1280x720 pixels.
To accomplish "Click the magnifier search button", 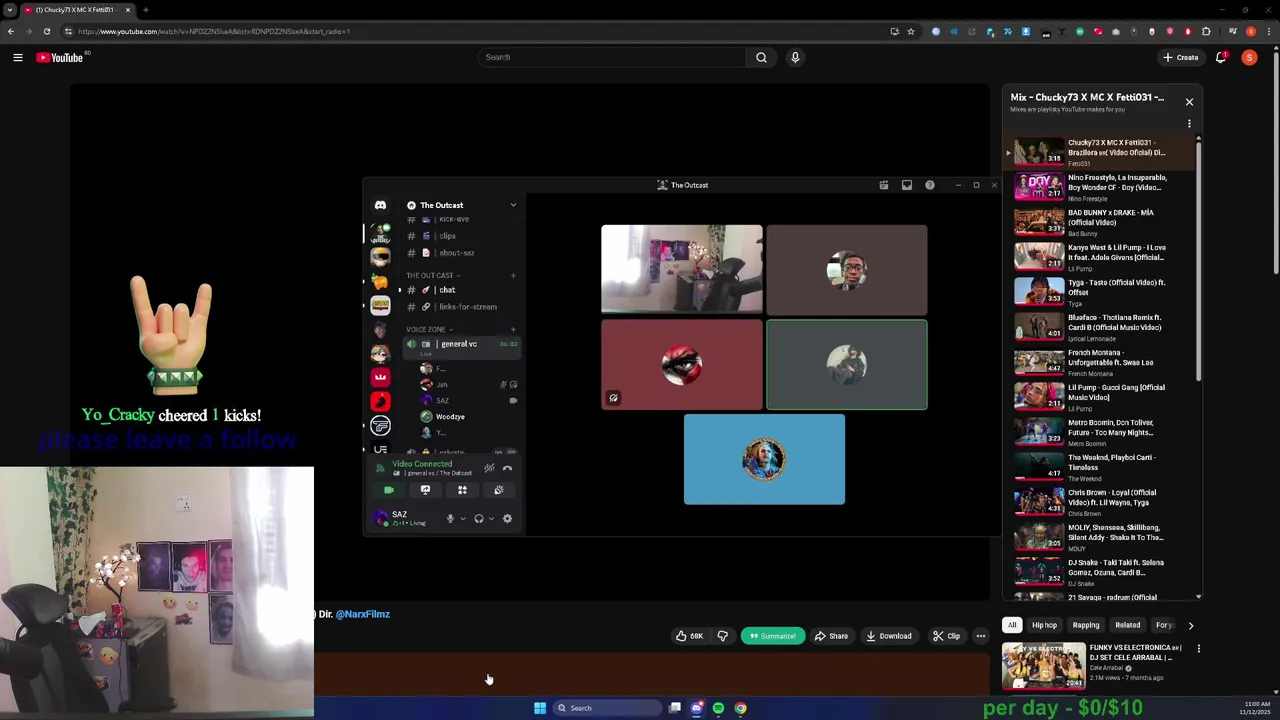I will point(761,57).
